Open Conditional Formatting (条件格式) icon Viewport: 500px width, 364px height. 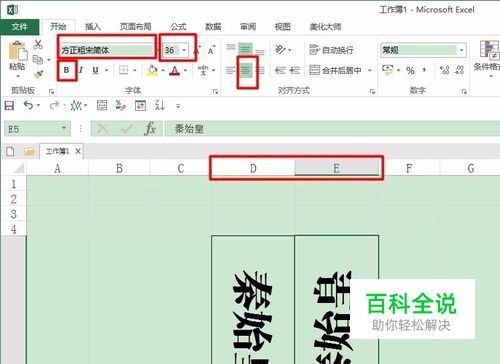coord(489,49)
